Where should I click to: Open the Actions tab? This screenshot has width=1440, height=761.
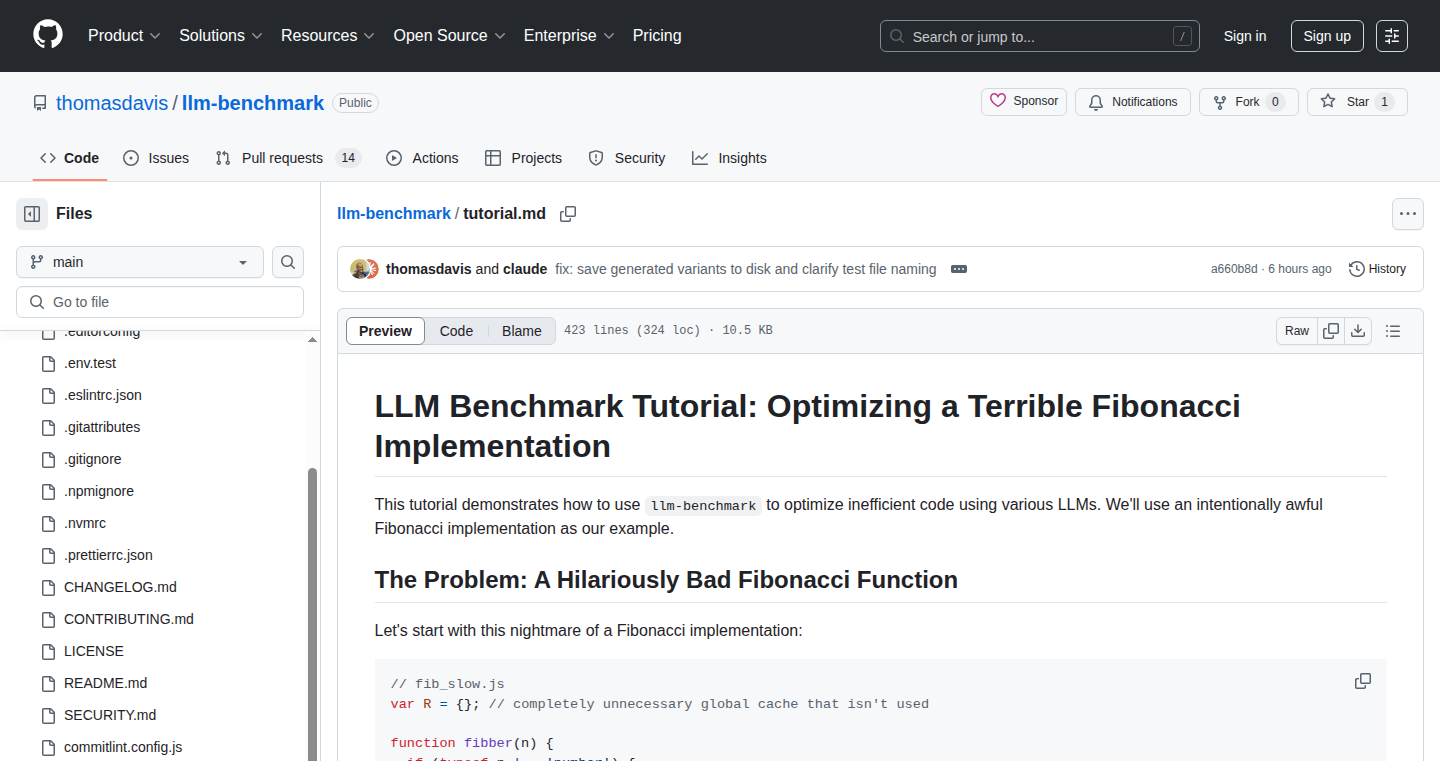[422, 158]
